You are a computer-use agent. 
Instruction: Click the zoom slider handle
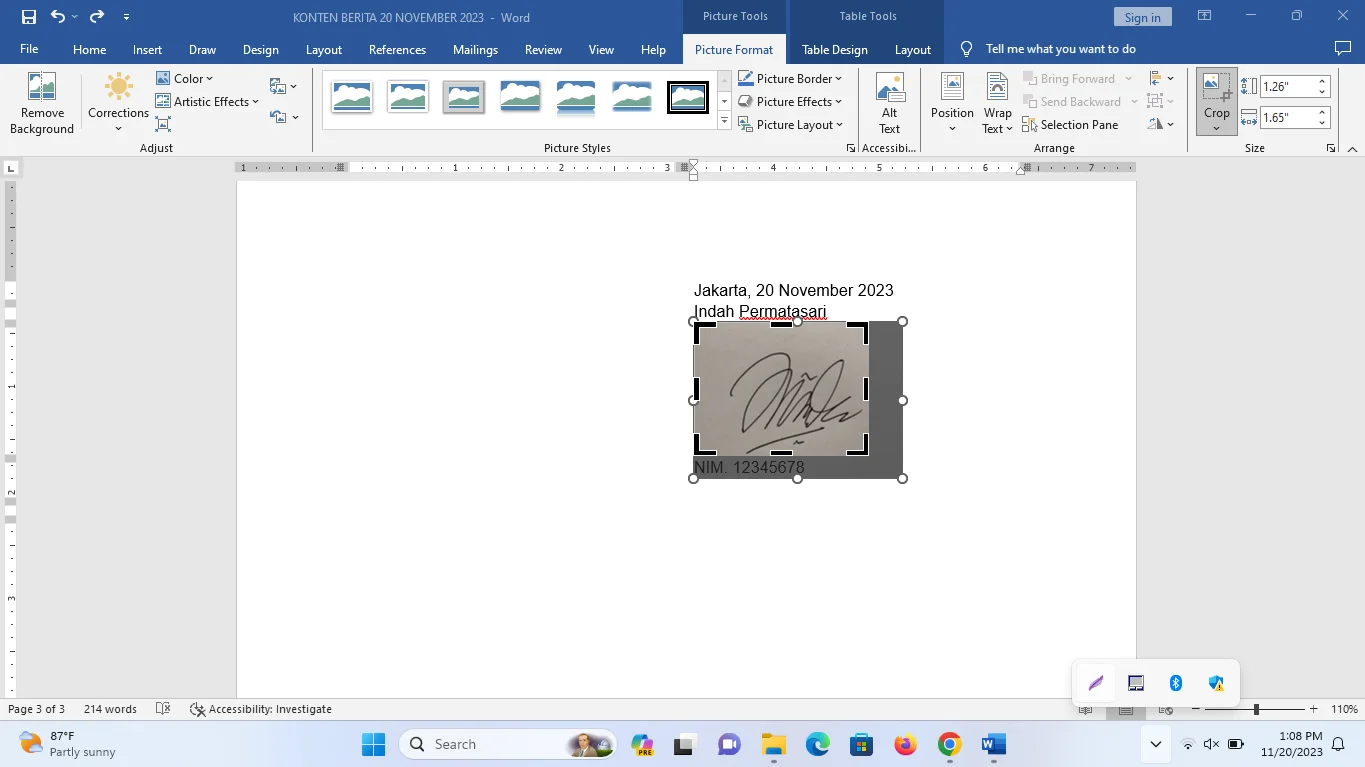(x=1256, y=709)
